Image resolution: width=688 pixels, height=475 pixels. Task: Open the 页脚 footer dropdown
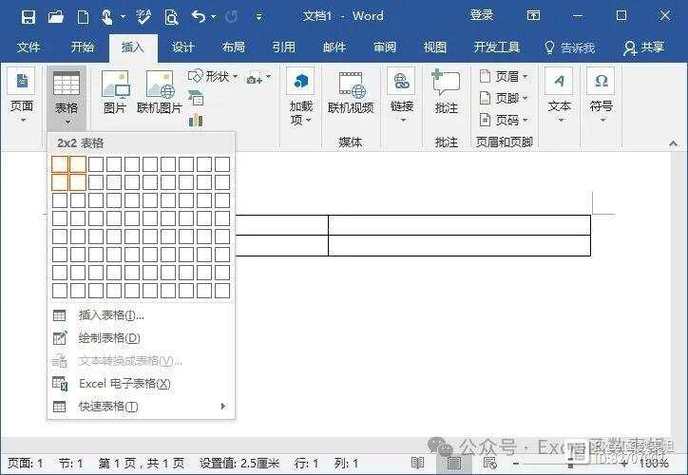point(504,98)
